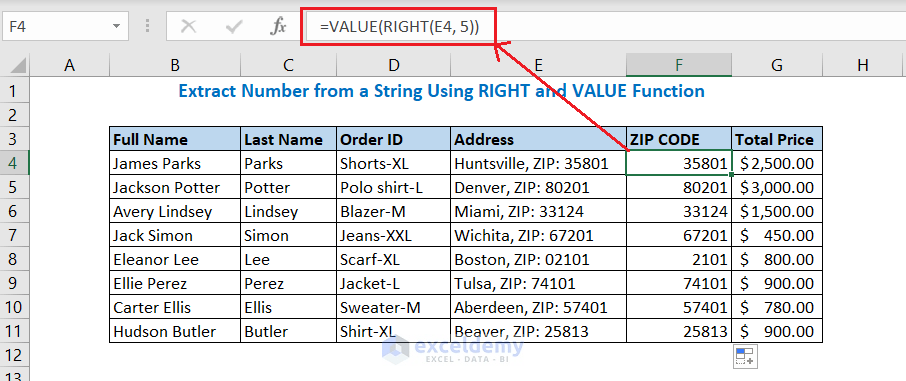Select row 12 header

(14, 354)
